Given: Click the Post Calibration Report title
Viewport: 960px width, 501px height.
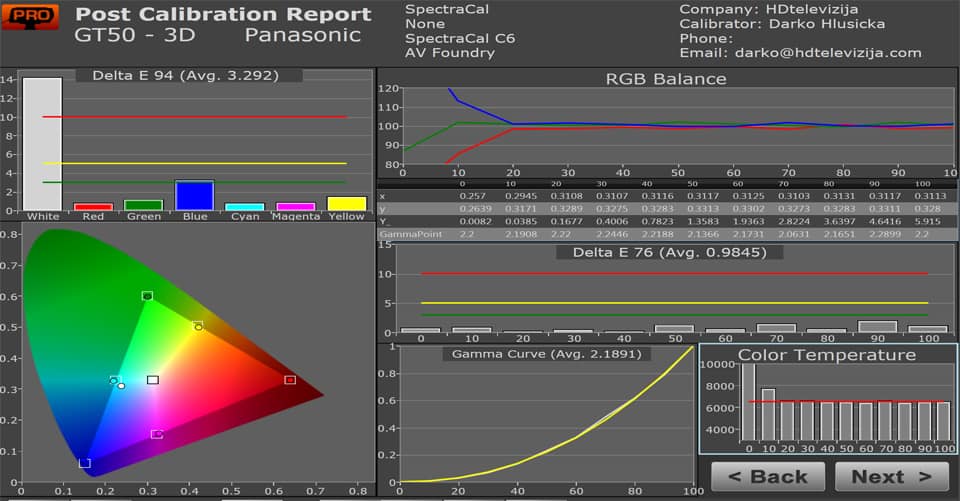Looking at the screenshot, I should point(223,15).
